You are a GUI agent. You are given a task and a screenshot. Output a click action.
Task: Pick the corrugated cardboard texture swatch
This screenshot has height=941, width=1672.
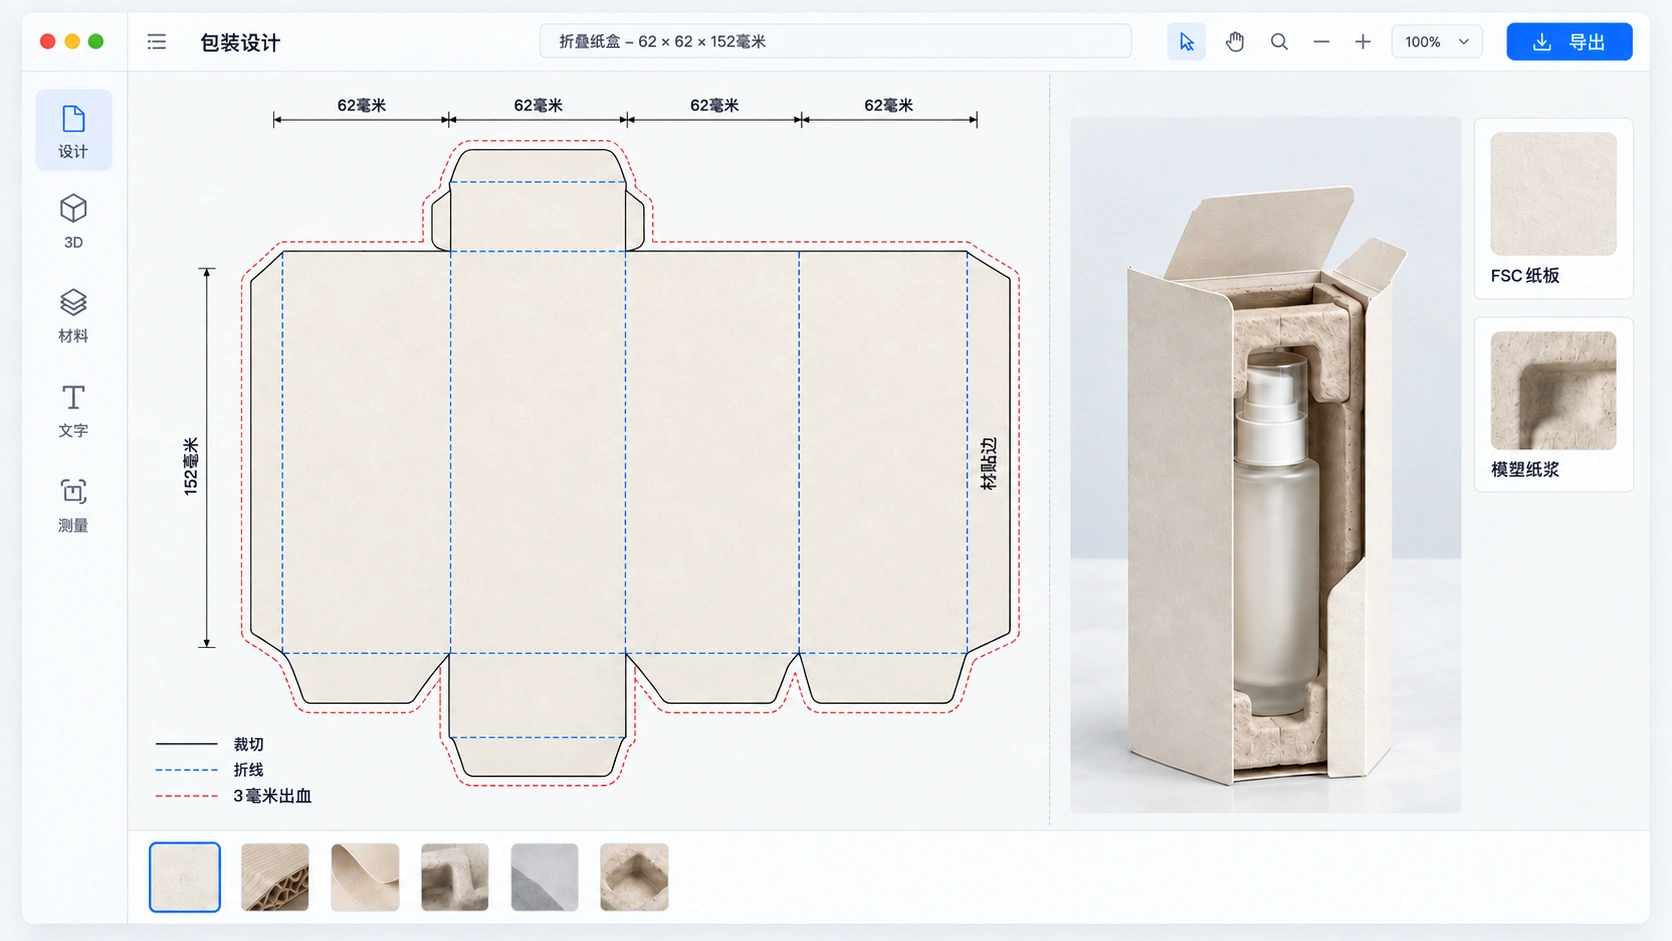click(275, 877)
